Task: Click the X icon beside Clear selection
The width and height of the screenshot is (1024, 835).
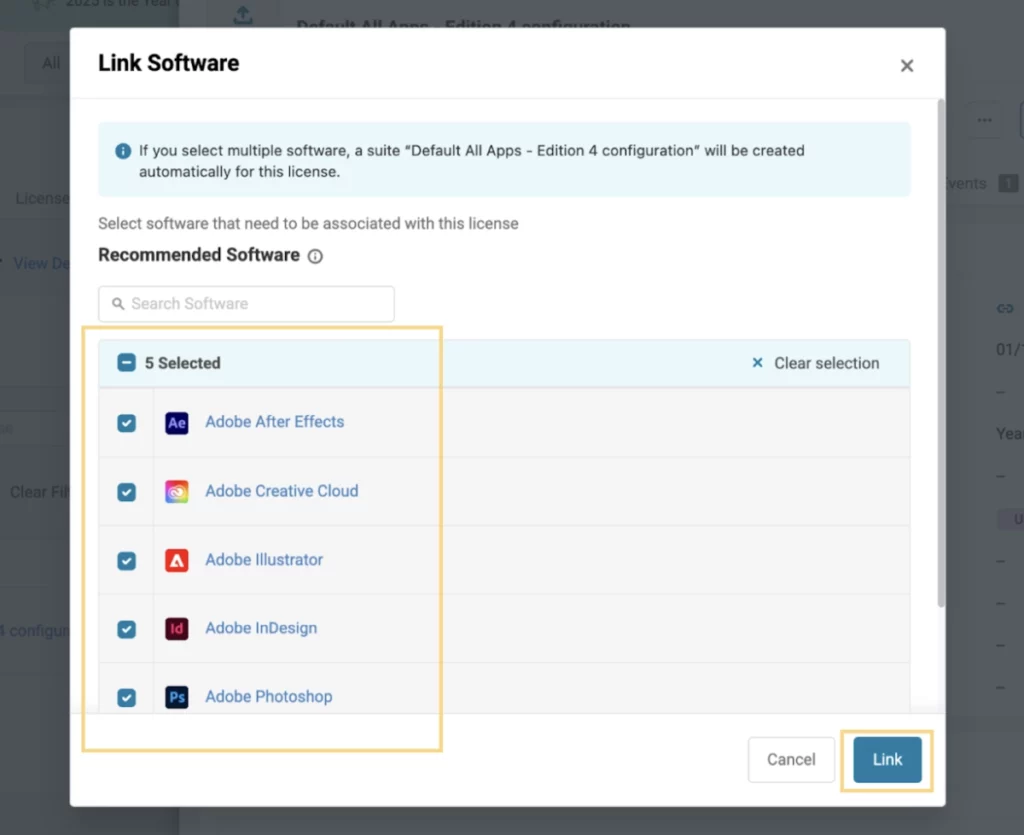Action: tap(757, 362)
